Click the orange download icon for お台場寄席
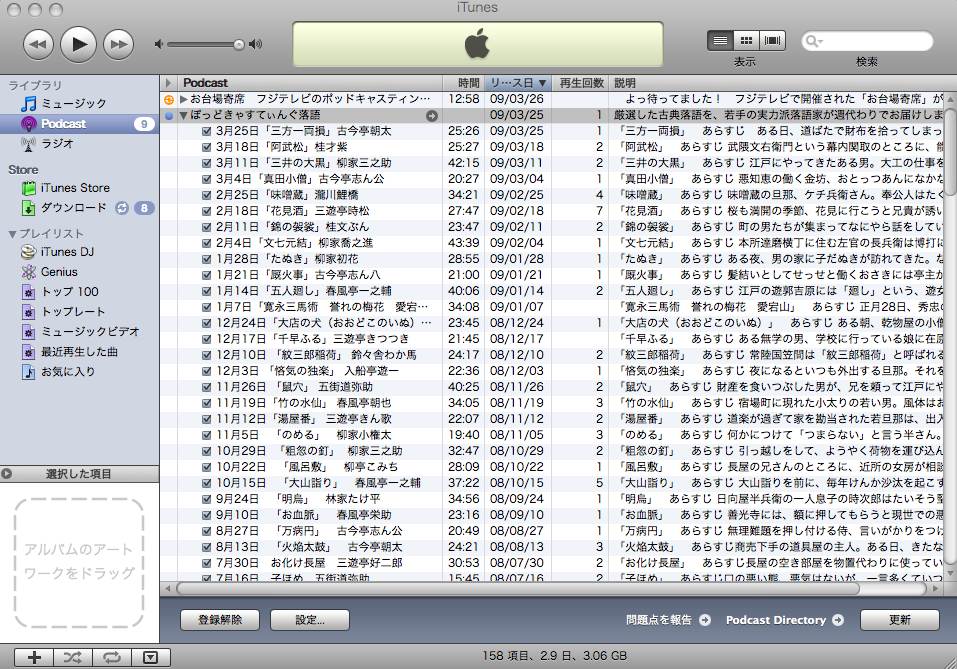 pyautogui.click(x=169, y=99)
